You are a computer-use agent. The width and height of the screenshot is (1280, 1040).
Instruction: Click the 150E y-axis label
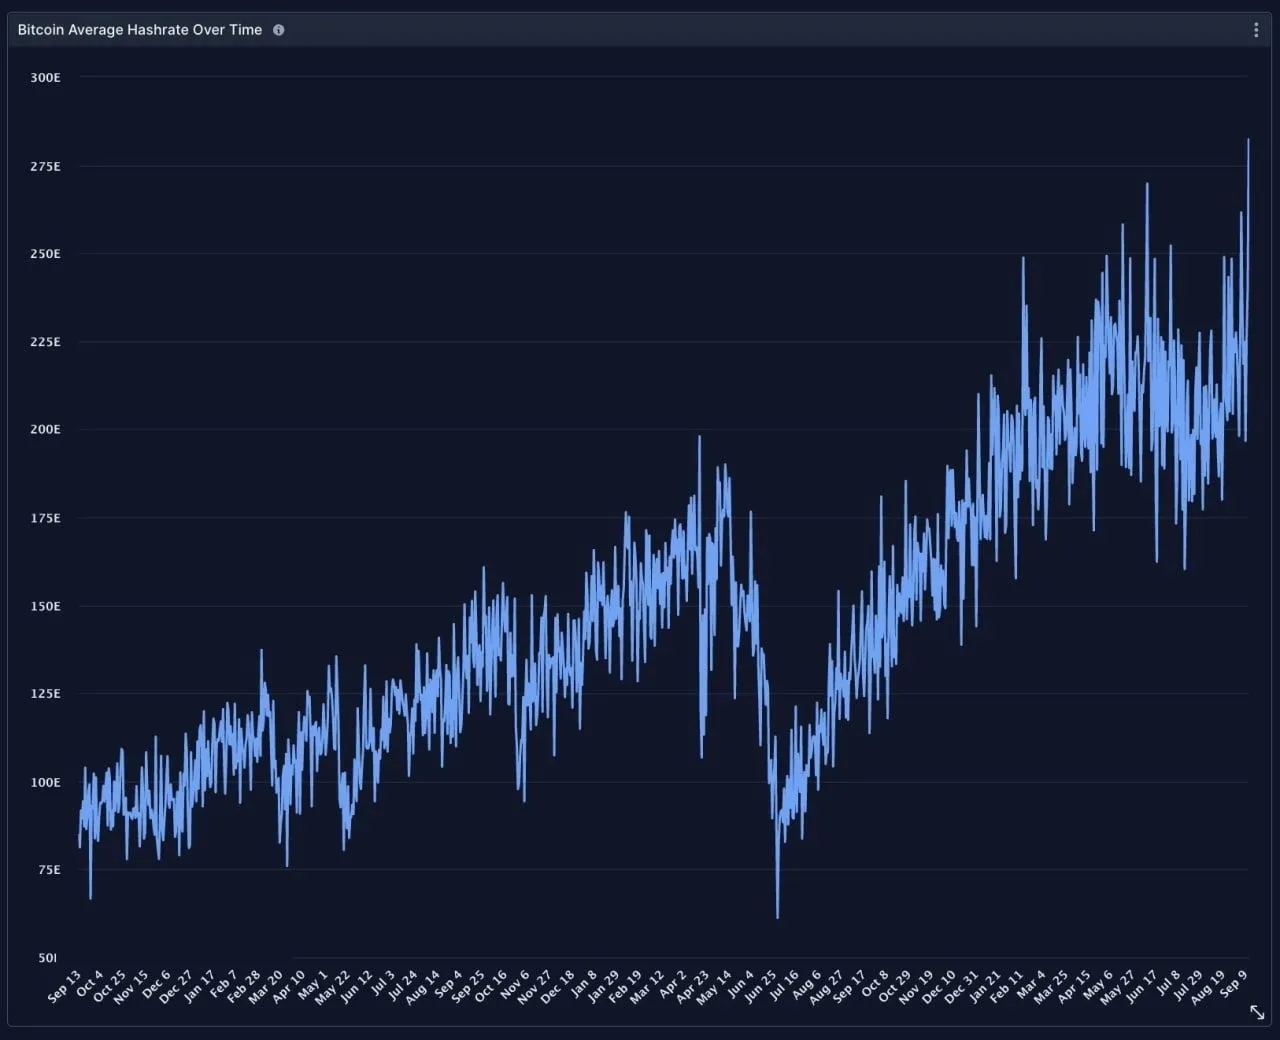coord(45,606)
